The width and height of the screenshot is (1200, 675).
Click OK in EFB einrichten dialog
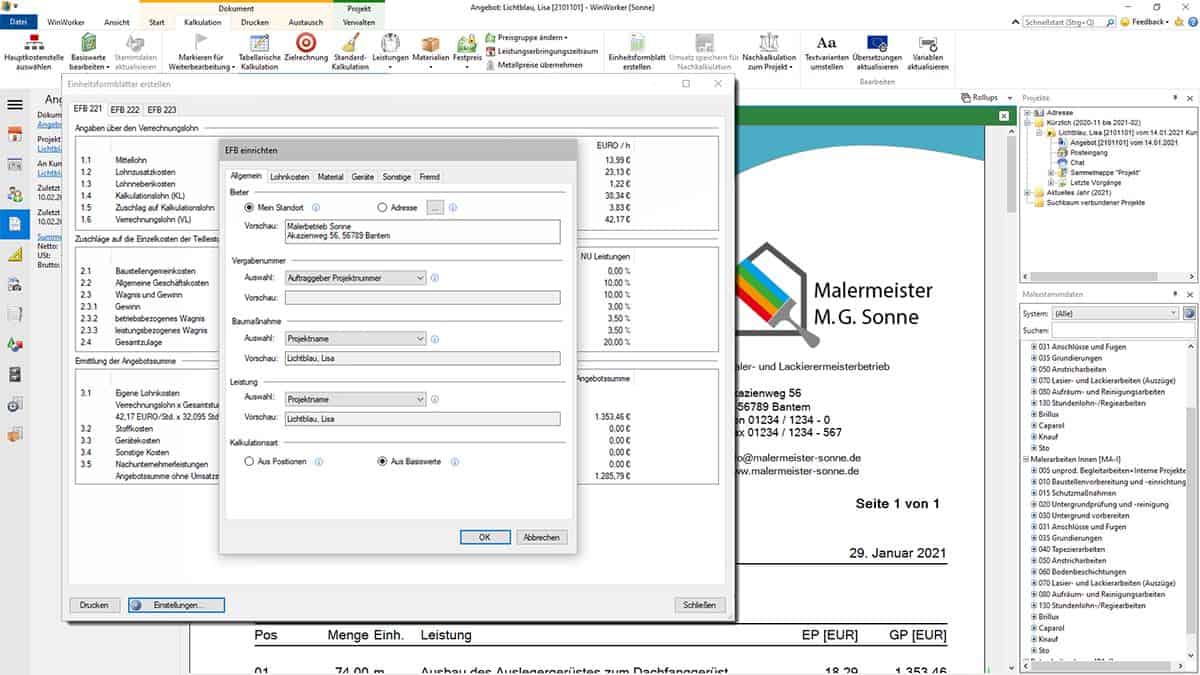[485, 537]
